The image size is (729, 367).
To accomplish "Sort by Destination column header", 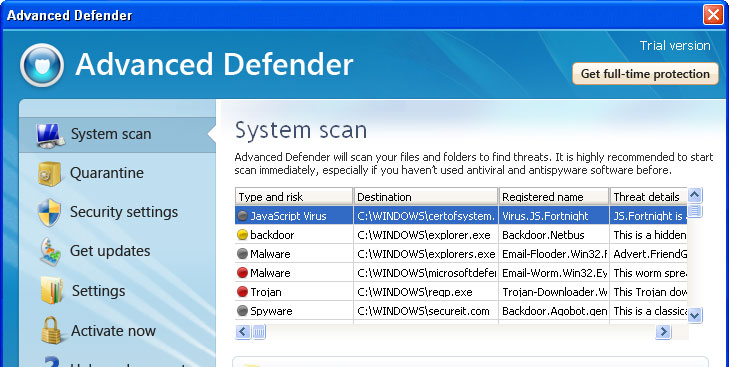I will (x=426, y=197).
